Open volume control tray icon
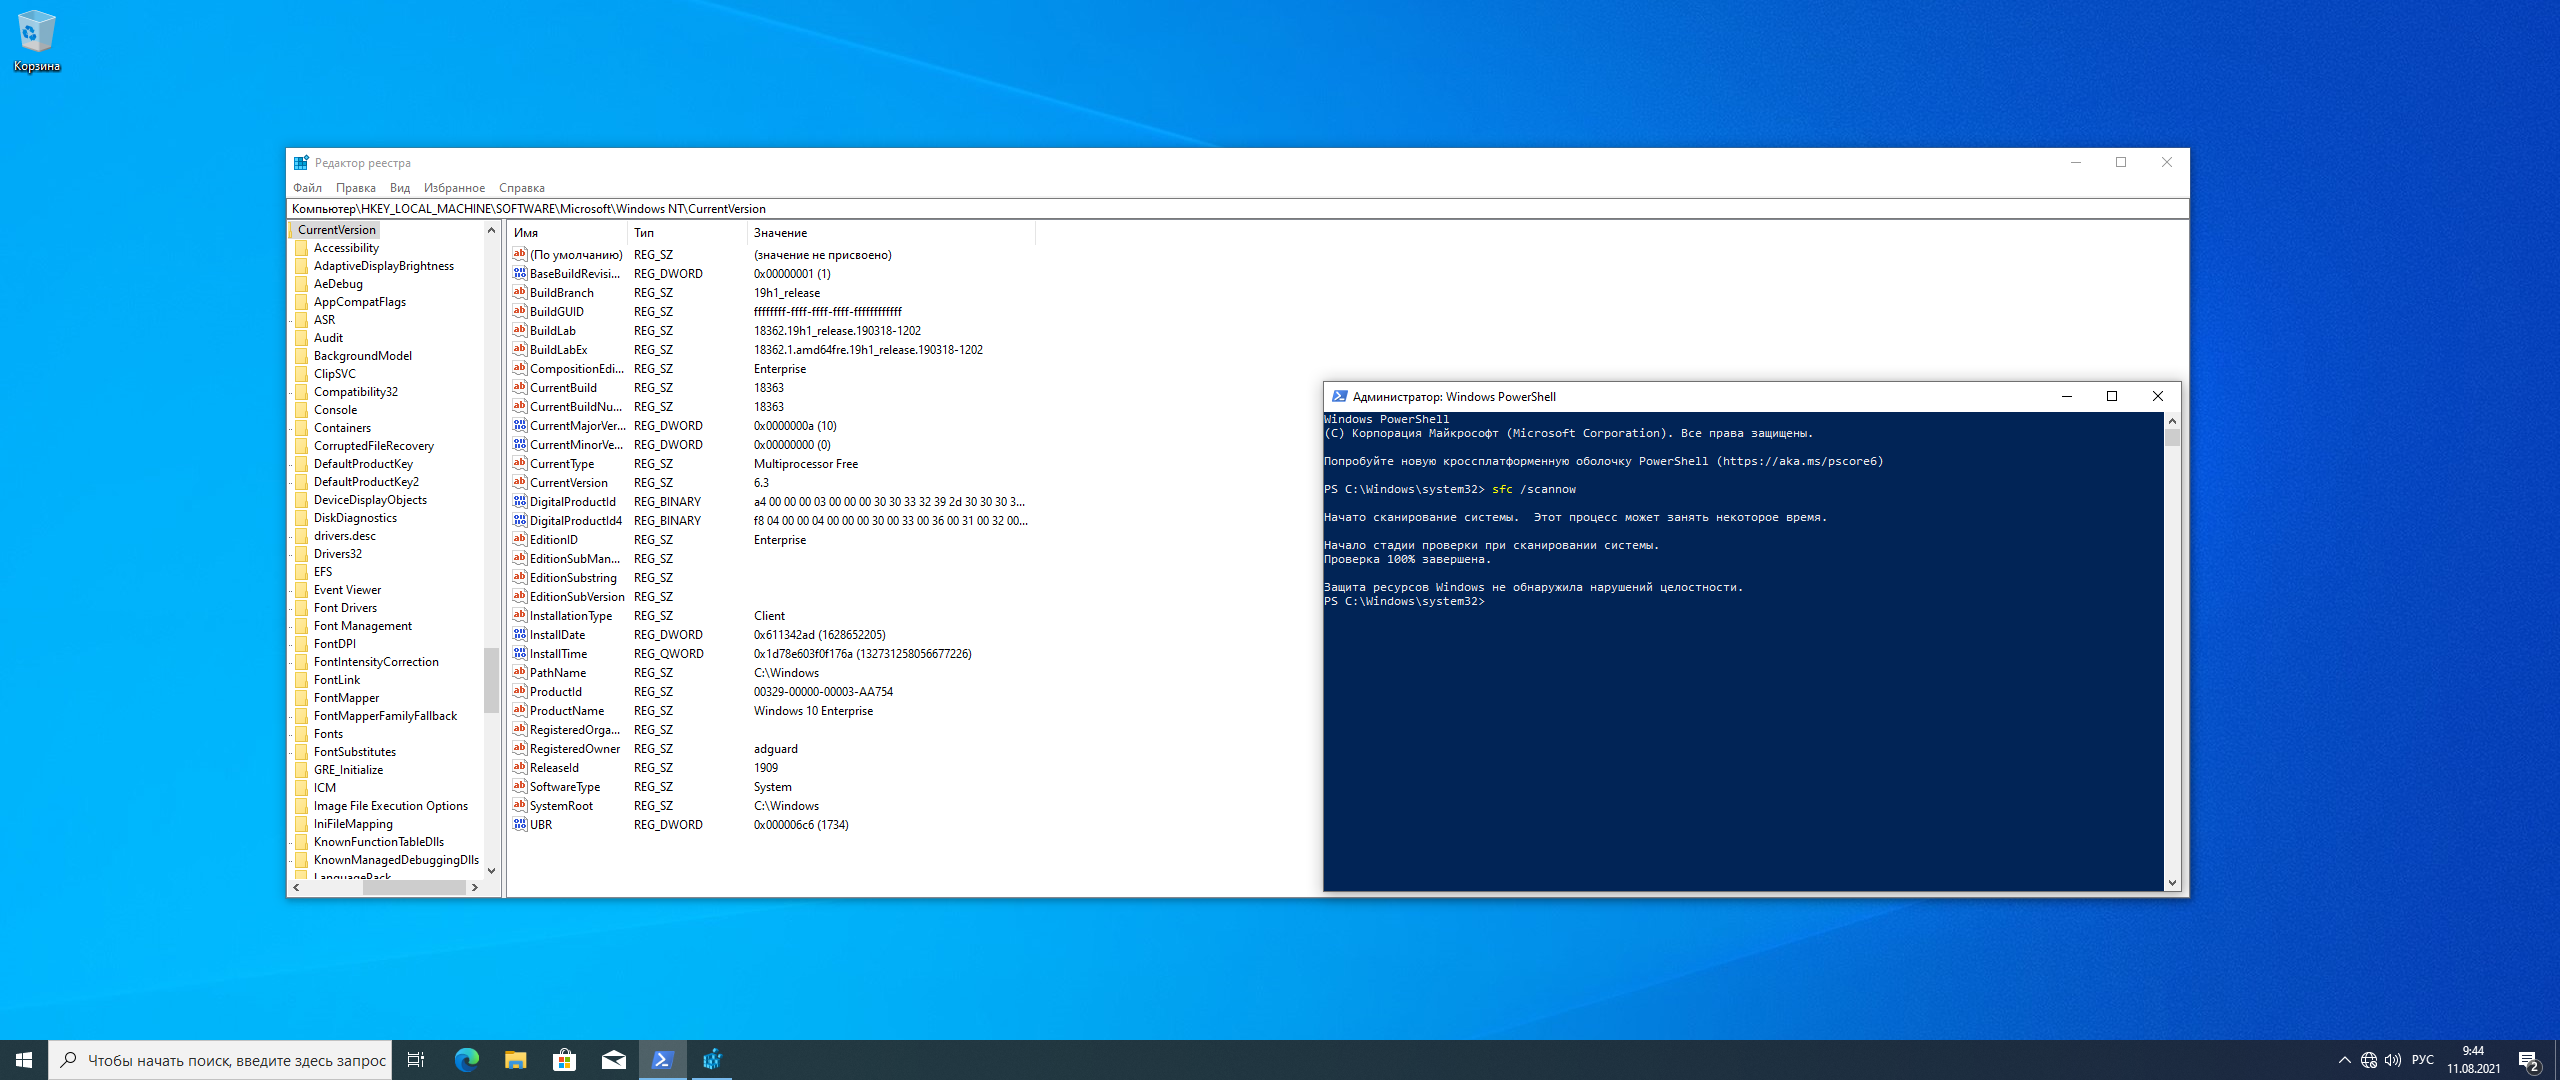 (2393, 1060)
